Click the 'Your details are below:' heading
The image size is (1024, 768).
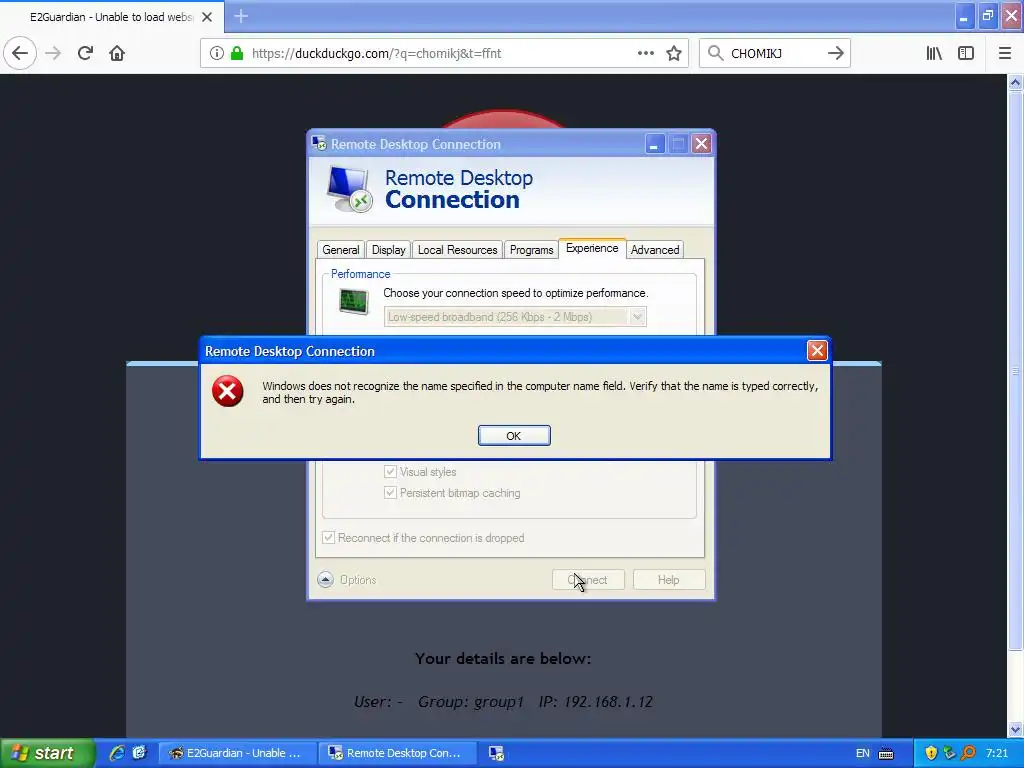coord(503,658)
